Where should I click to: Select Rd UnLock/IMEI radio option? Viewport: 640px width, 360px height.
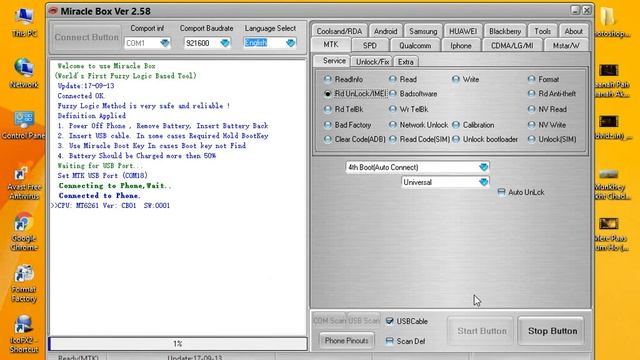pos(327,94)
